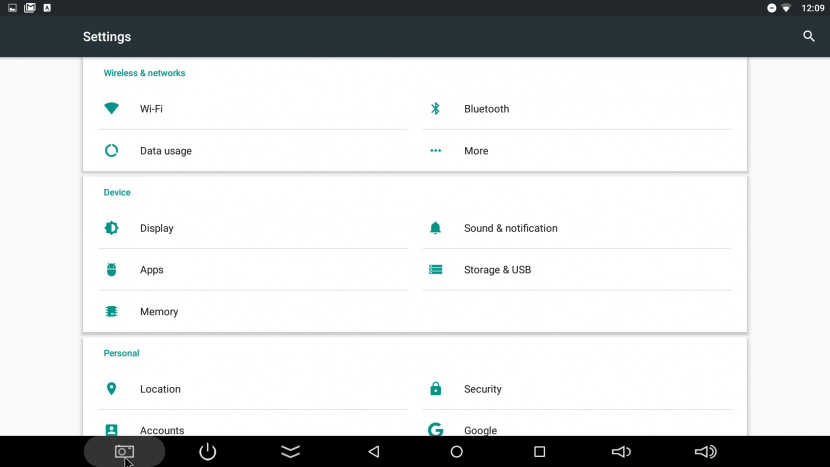830x467 pixels.
Task: Open the Wi-Fi text entry
Action: (x=151, y=109)
